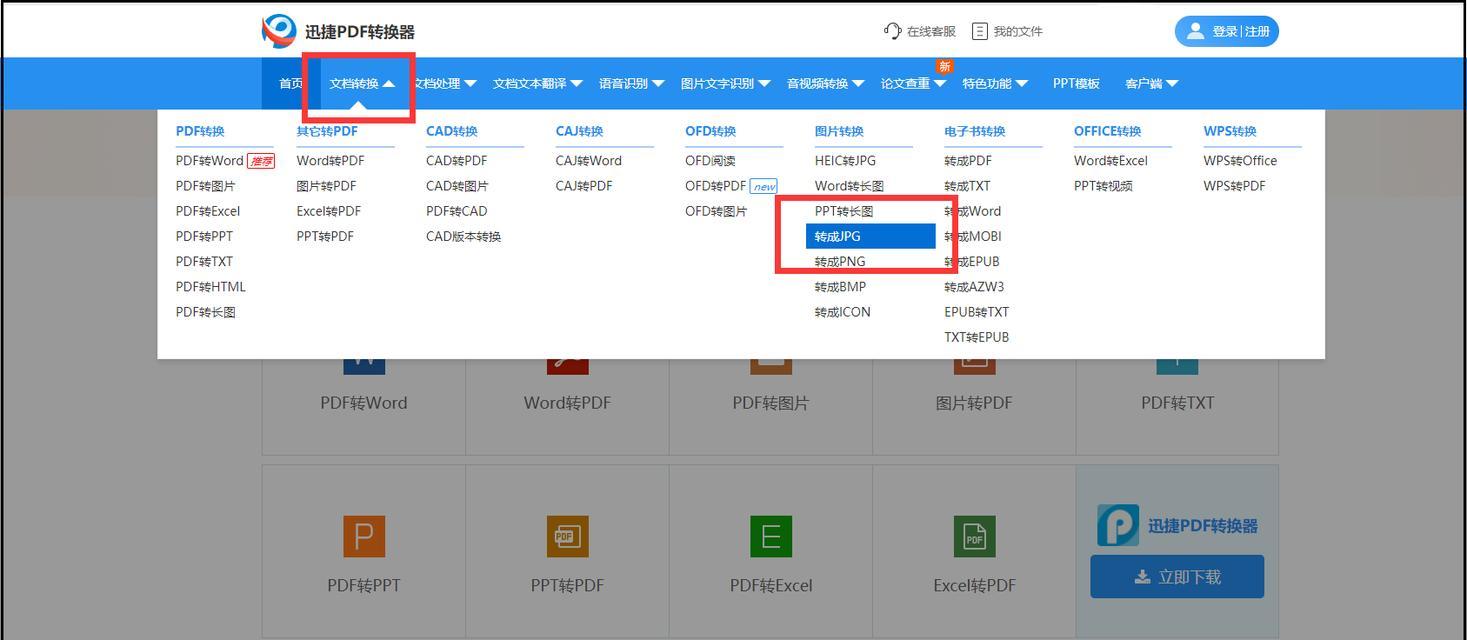Open the PPT模板 menu item
Screen dimensions: 1467x640
point(1076,83)
